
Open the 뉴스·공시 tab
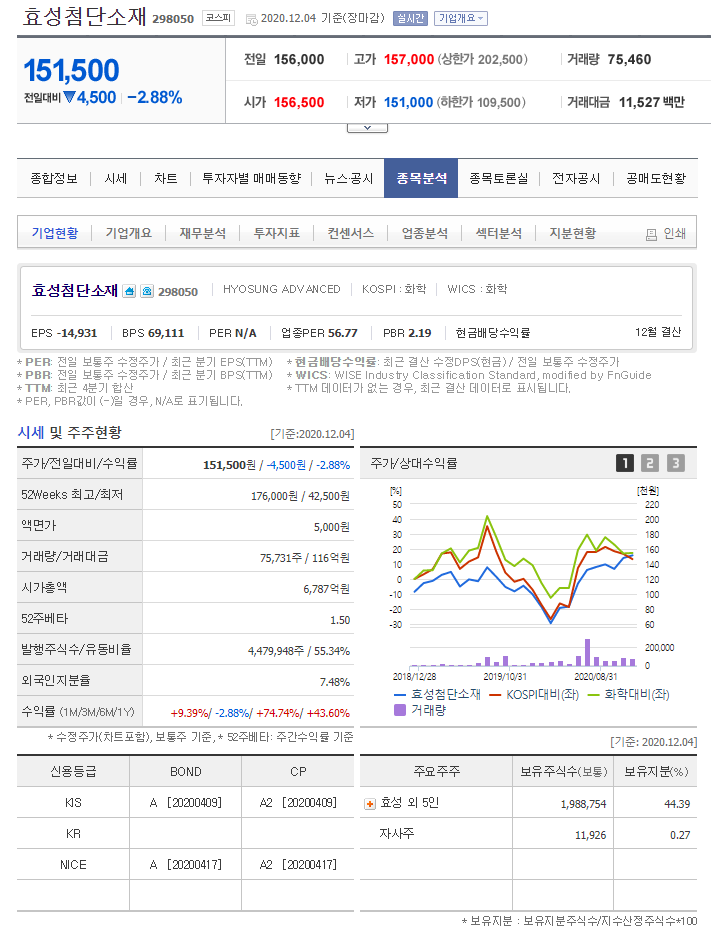(x=348, y=178)
